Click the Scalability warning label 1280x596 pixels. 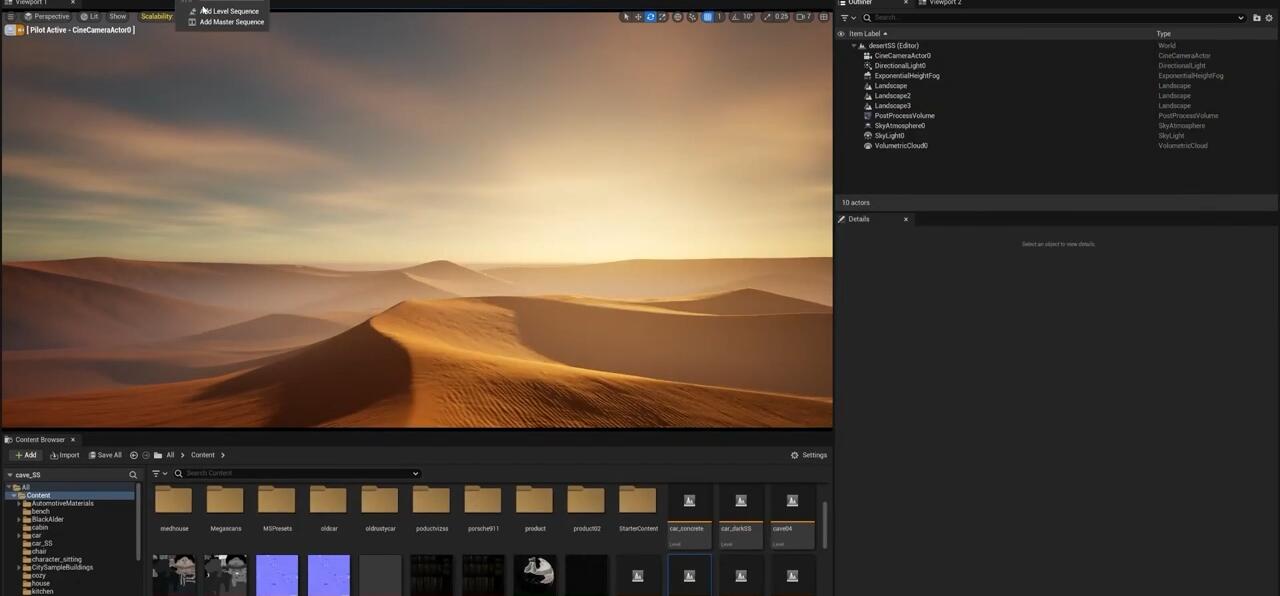[157, 16]
